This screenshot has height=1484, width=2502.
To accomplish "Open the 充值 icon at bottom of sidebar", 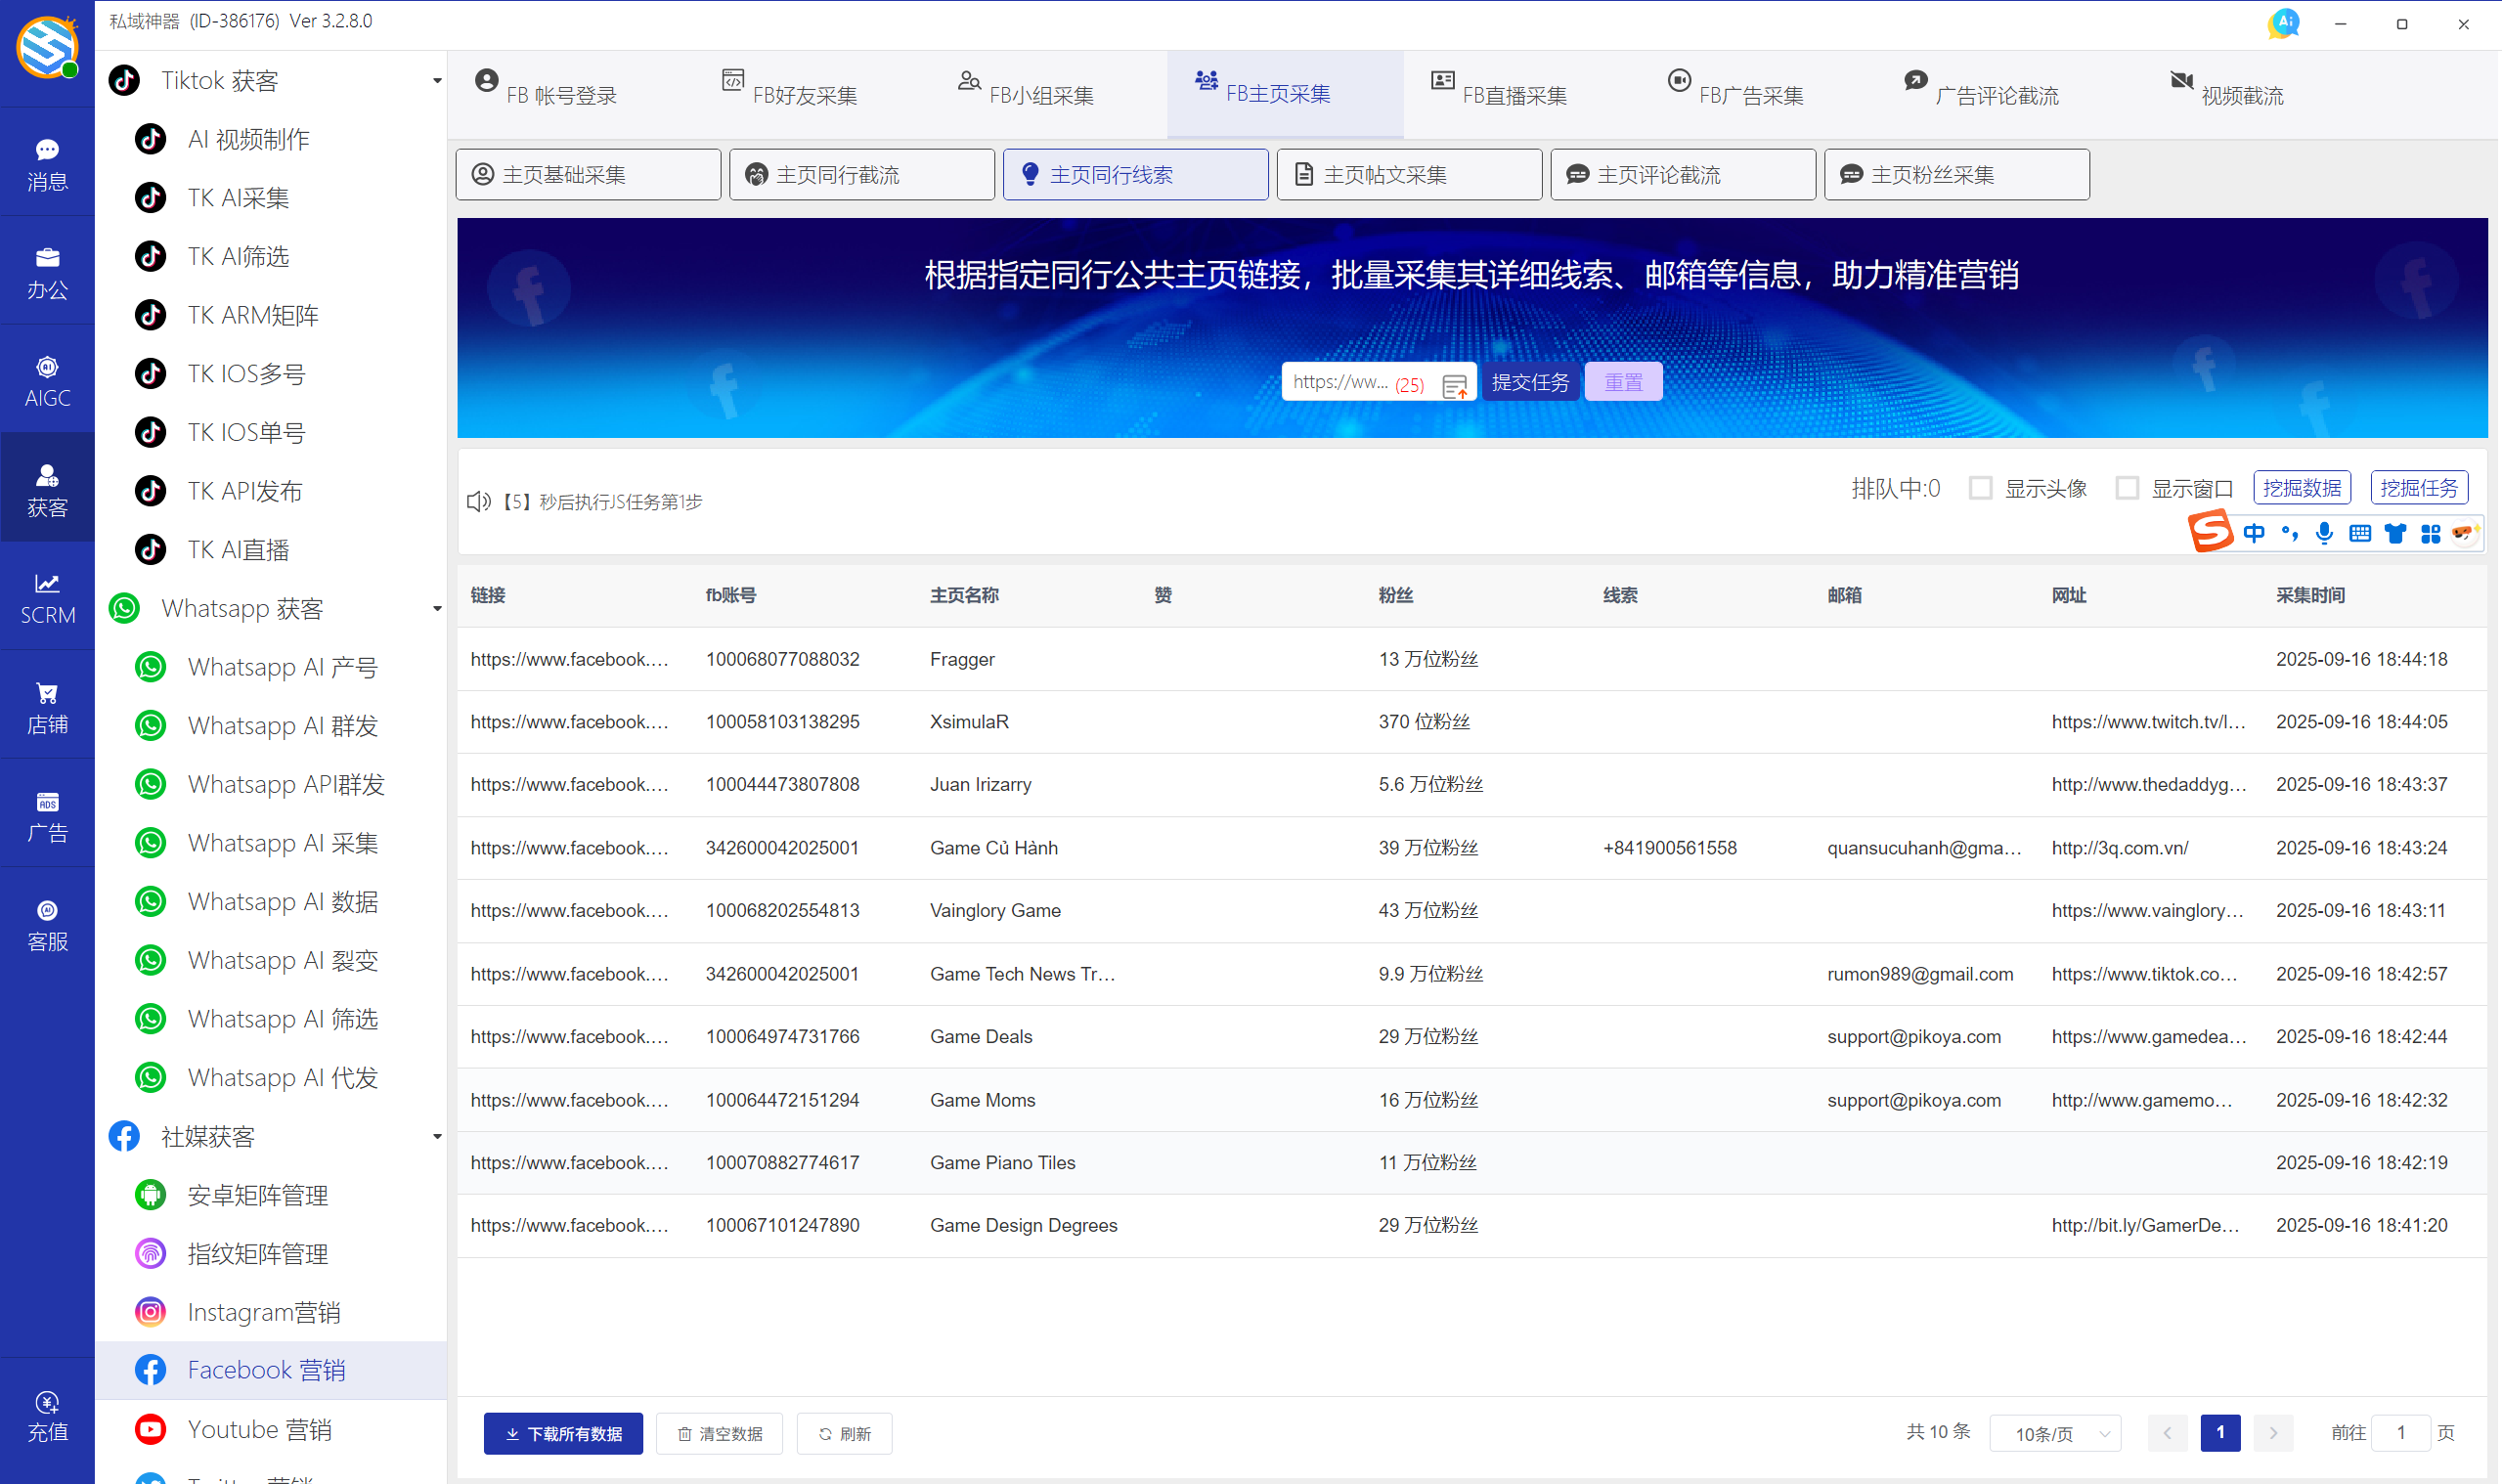I will 47,1413.
